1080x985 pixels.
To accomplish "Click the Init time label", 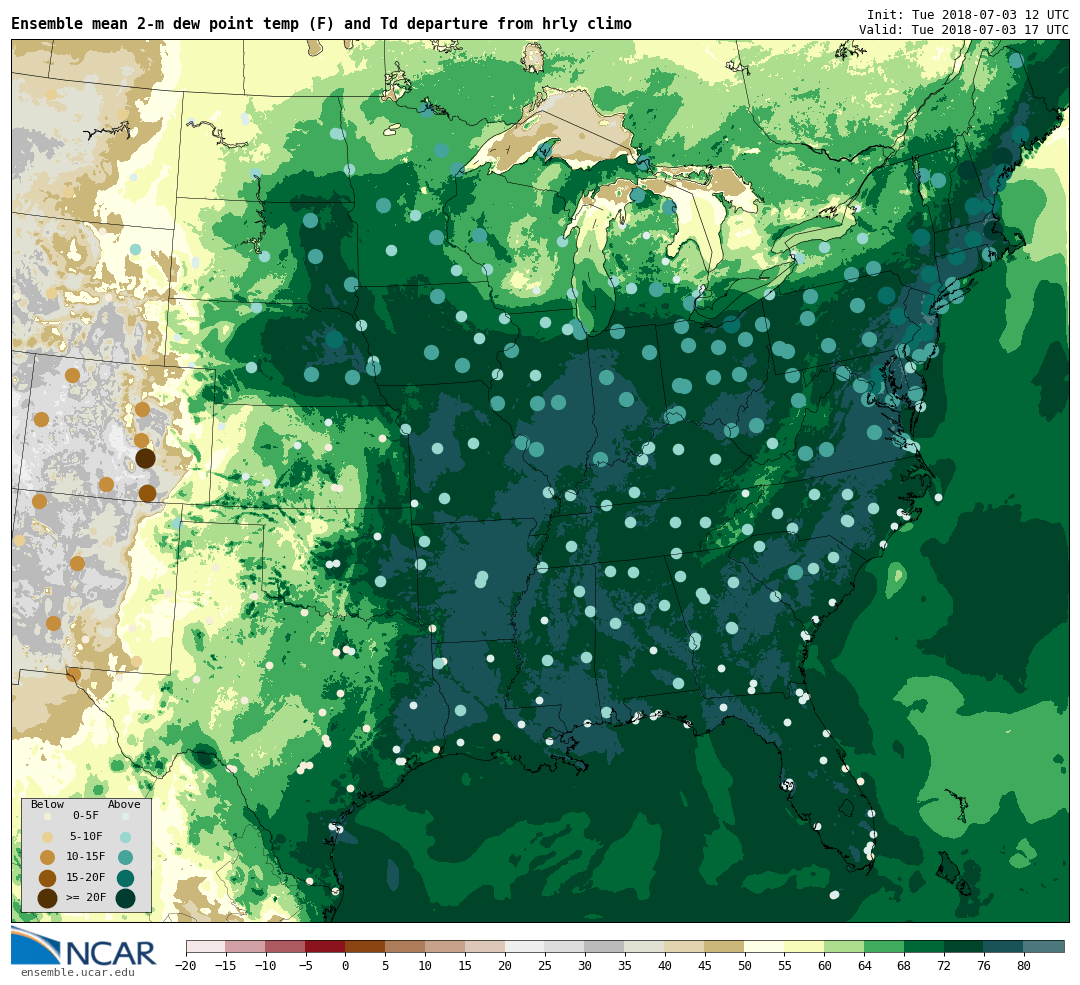I will [x=967, y=15].
